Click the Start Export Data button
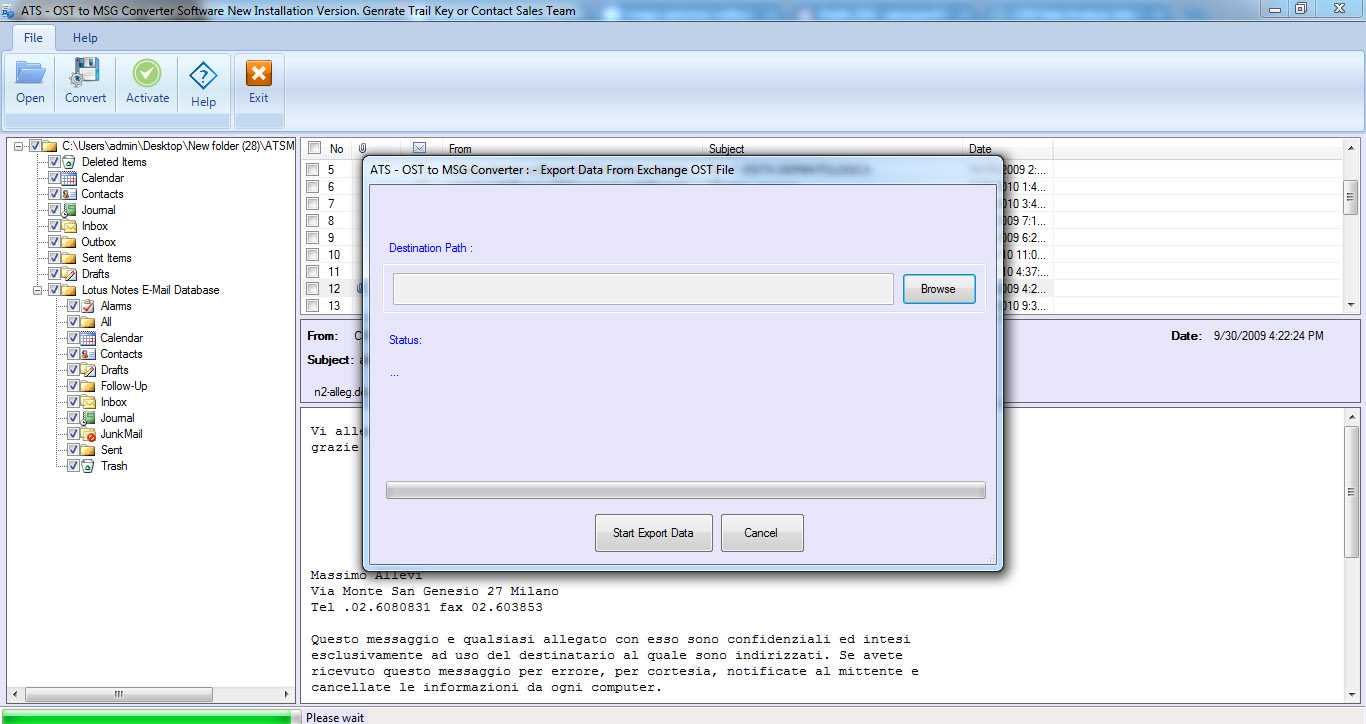 click(653, 533)
